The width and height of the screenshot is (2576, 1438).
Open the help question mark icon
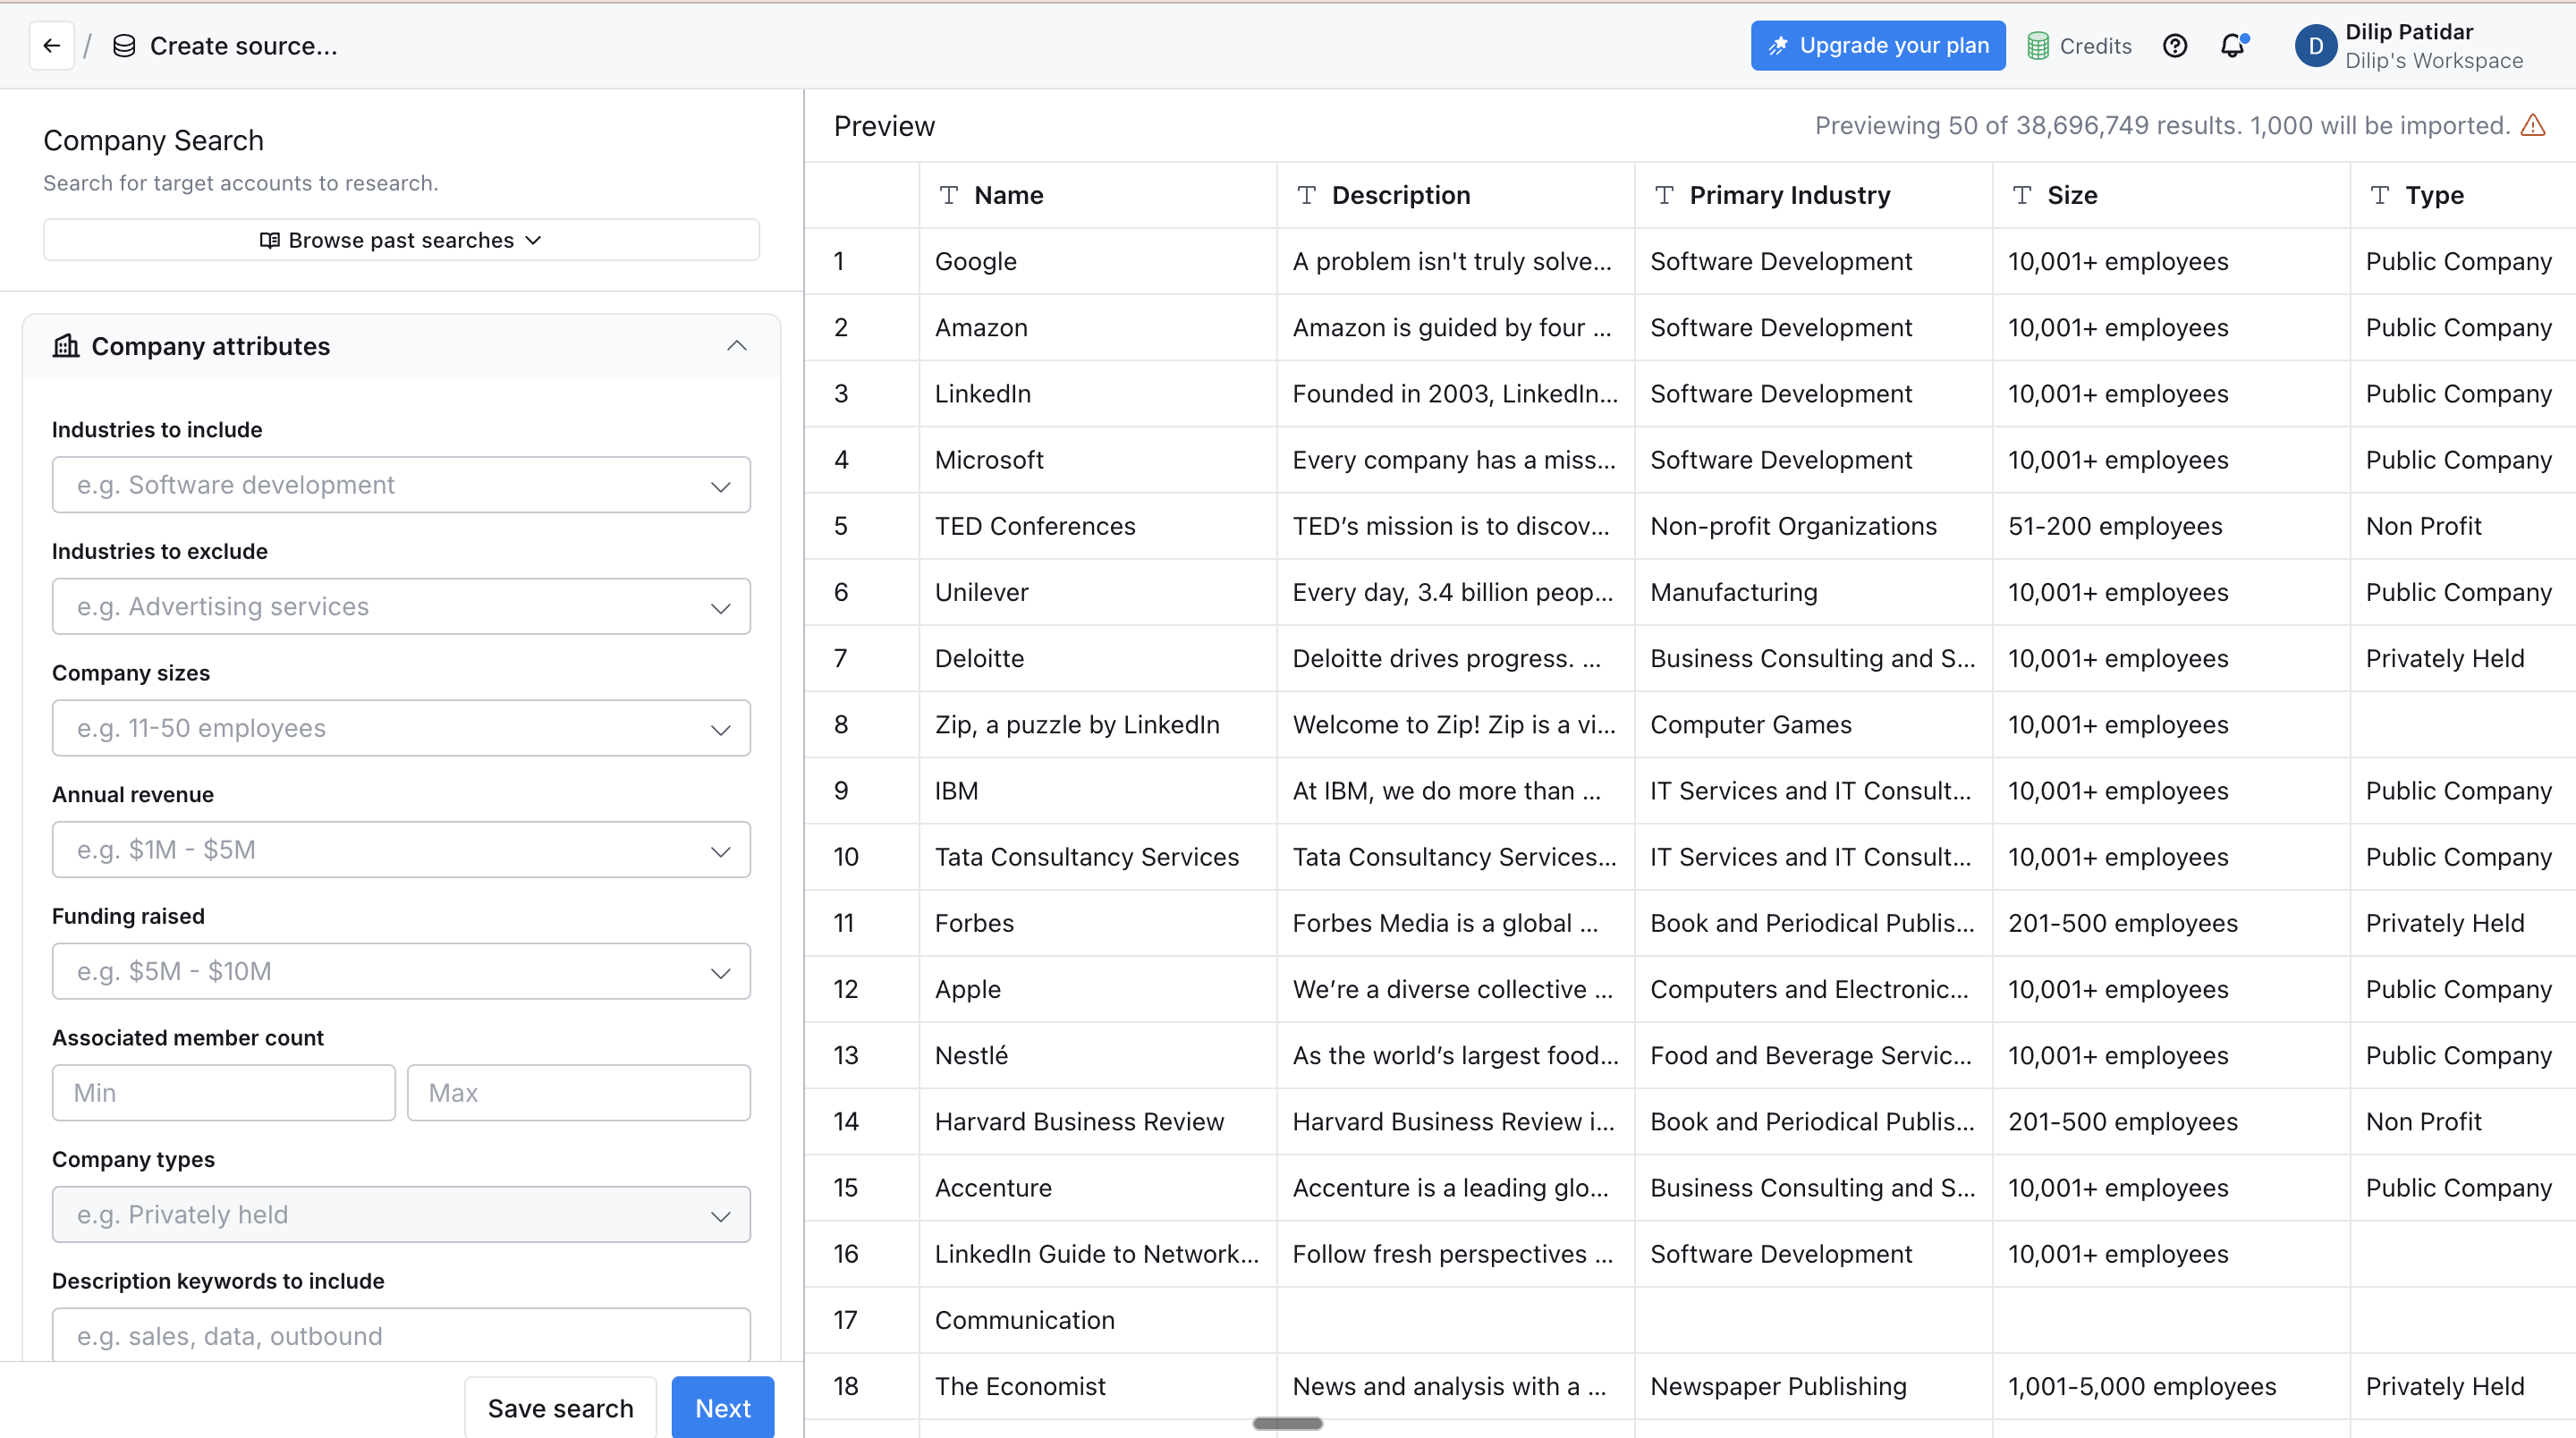tap(2174, 46)
